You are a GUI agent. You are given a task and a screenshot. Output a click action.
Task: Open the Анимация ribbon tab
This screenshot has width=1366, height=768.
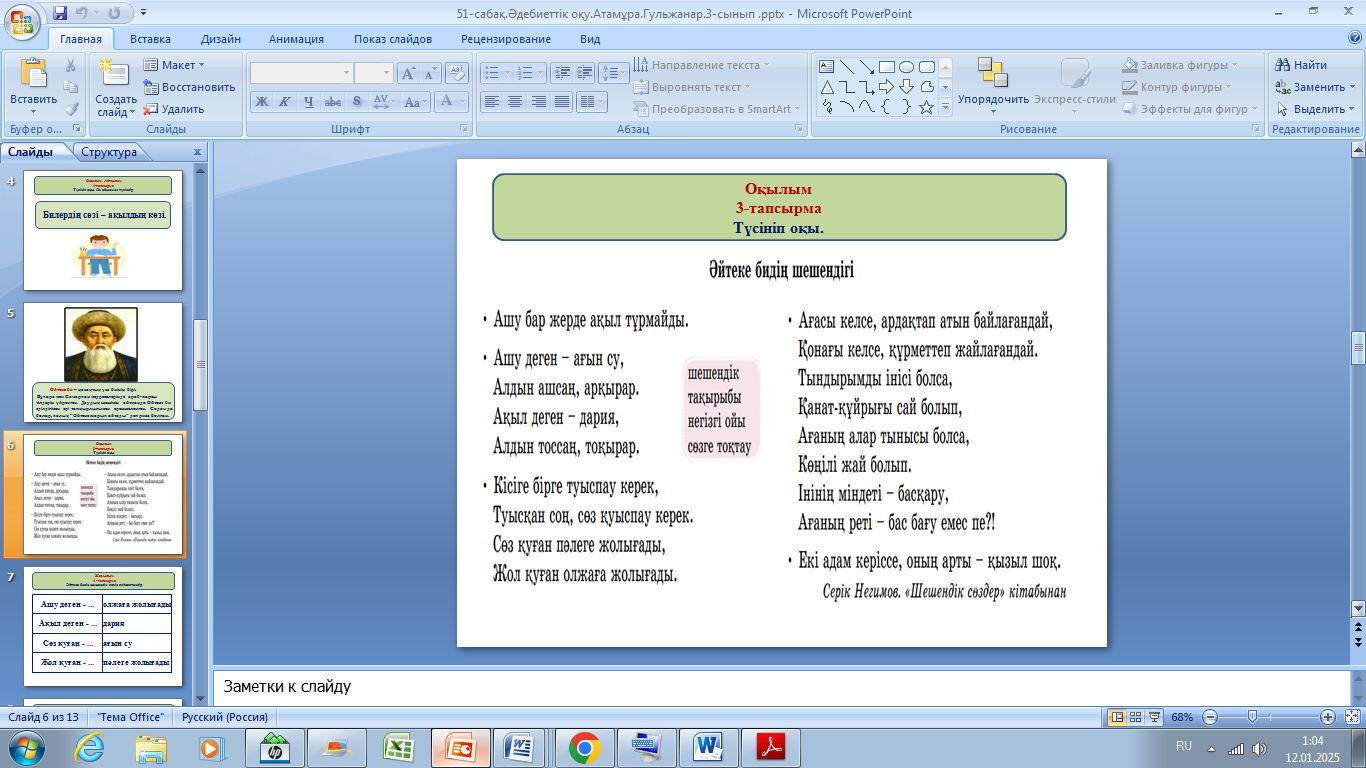296,39
